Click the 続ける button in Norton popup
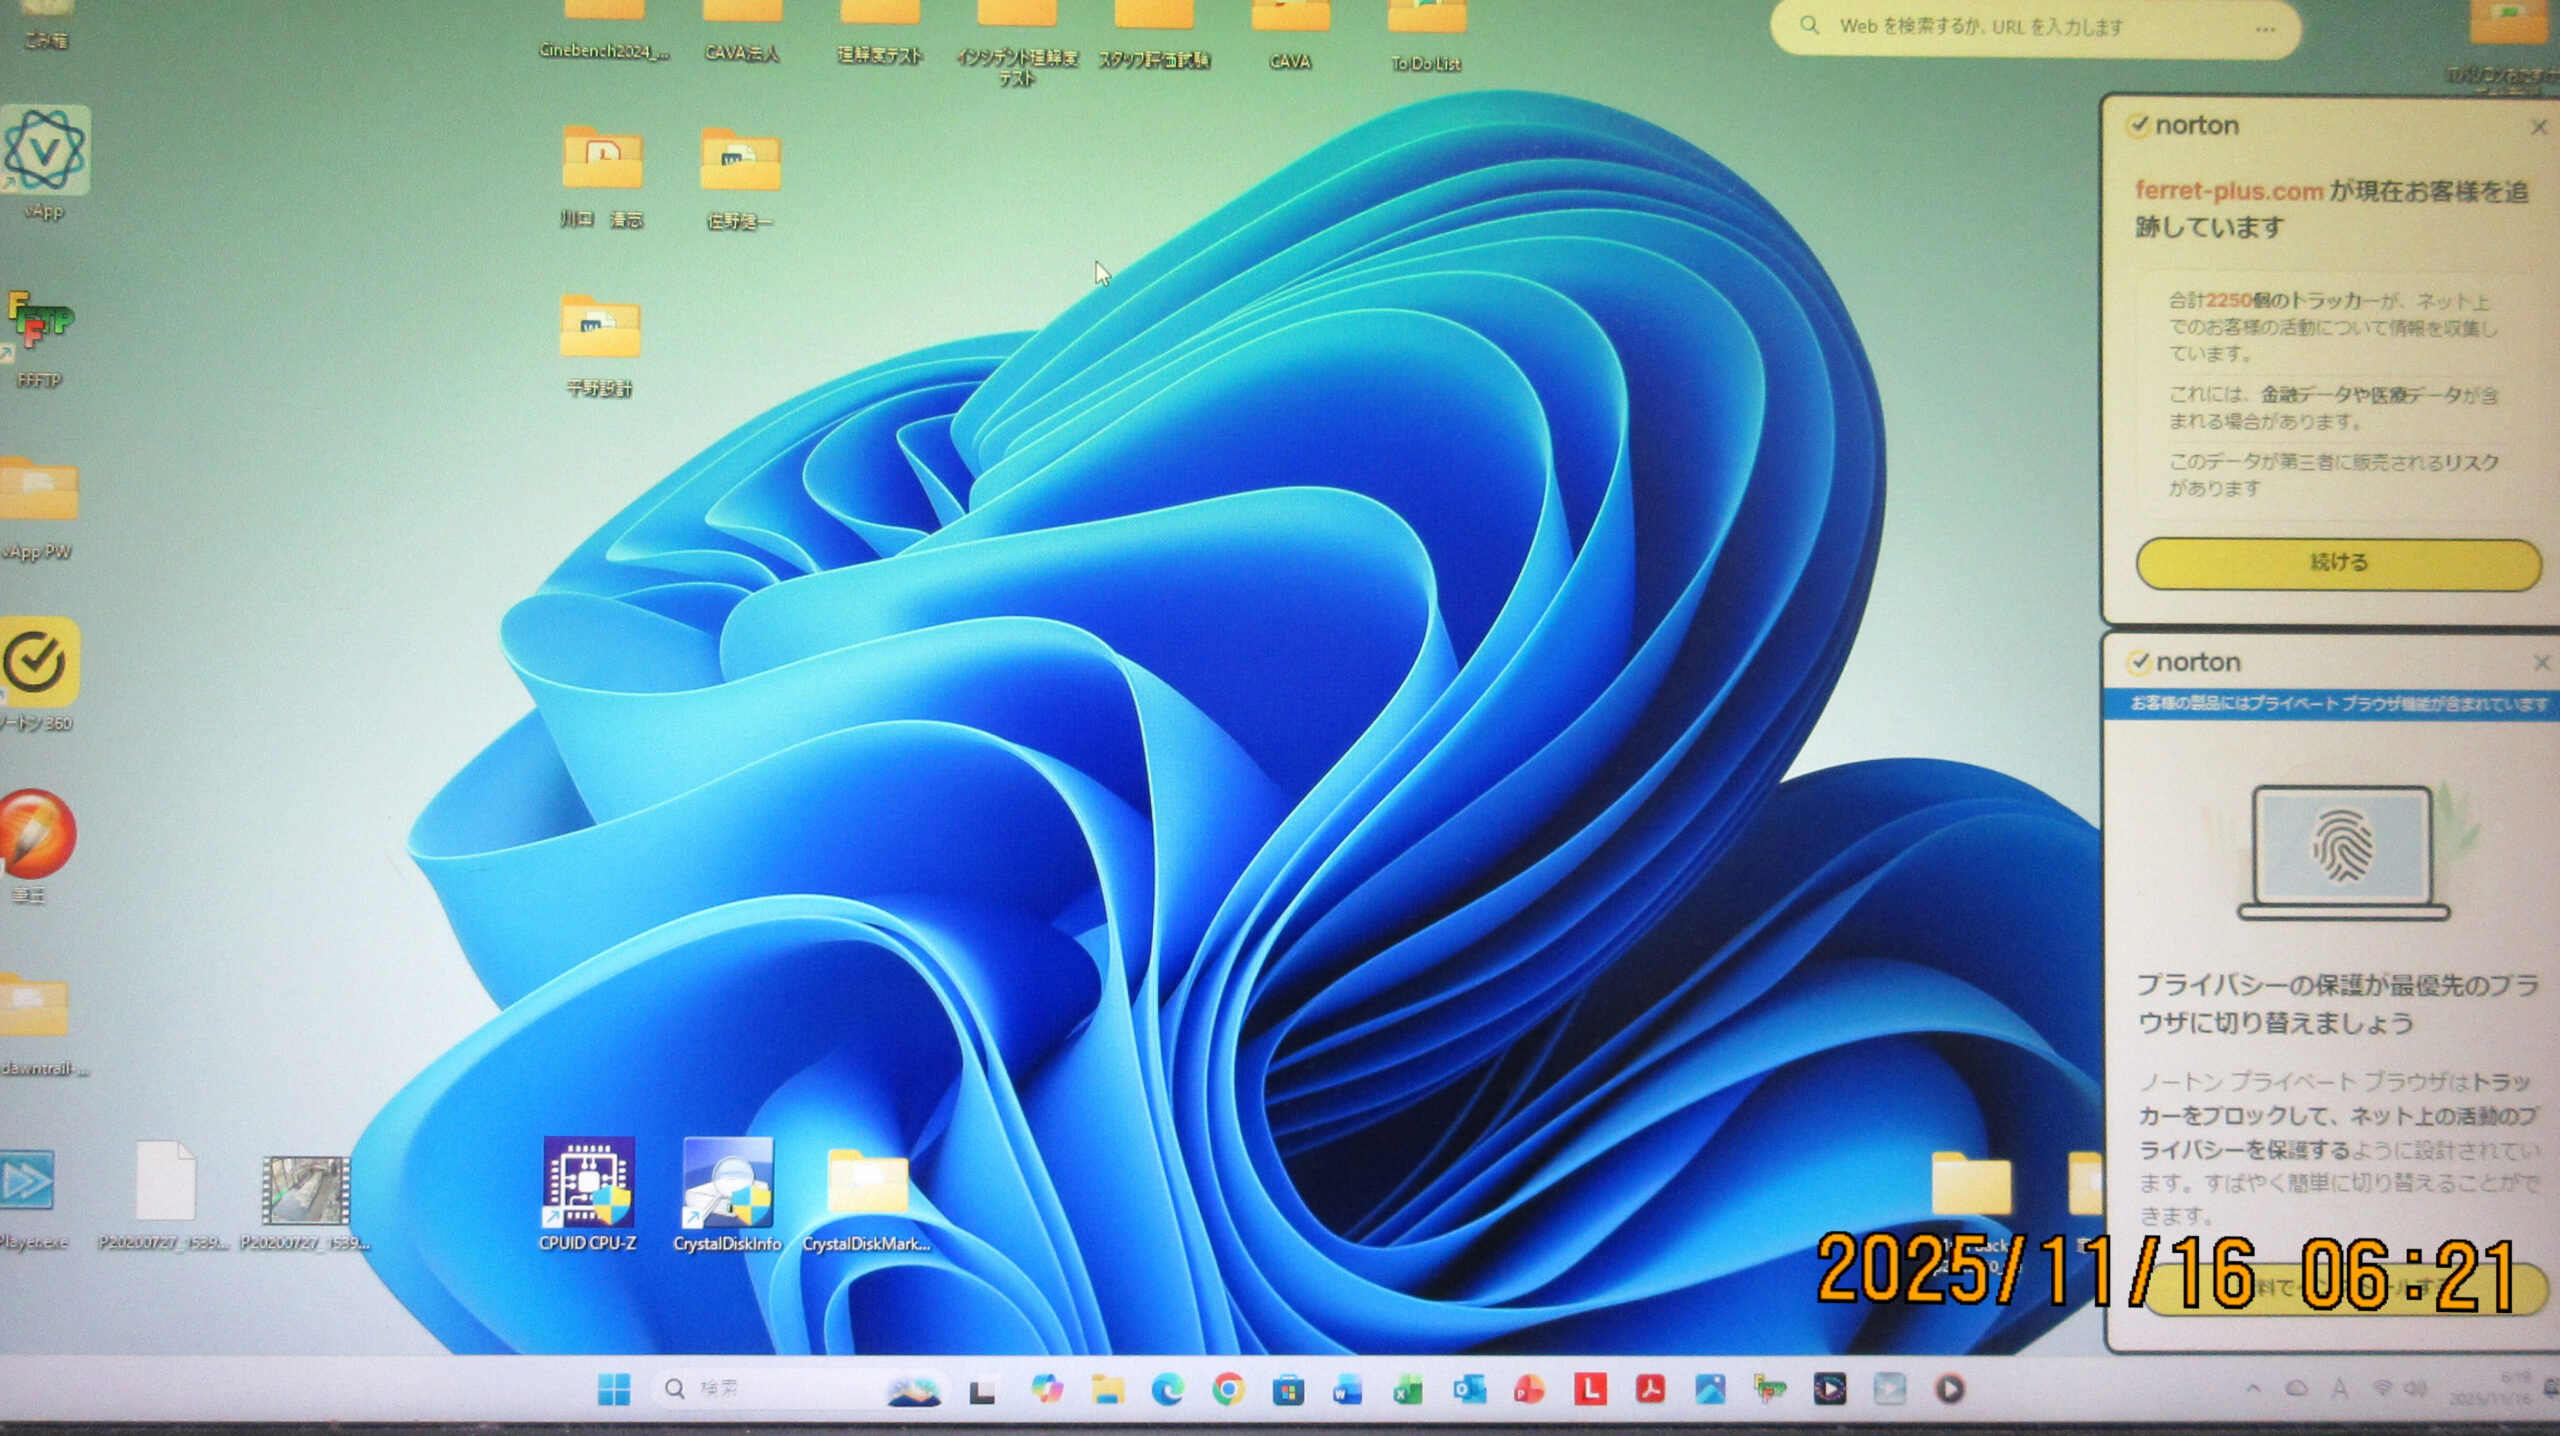The height and width of the screenshot is (1436, 2560). (2338, 564)
